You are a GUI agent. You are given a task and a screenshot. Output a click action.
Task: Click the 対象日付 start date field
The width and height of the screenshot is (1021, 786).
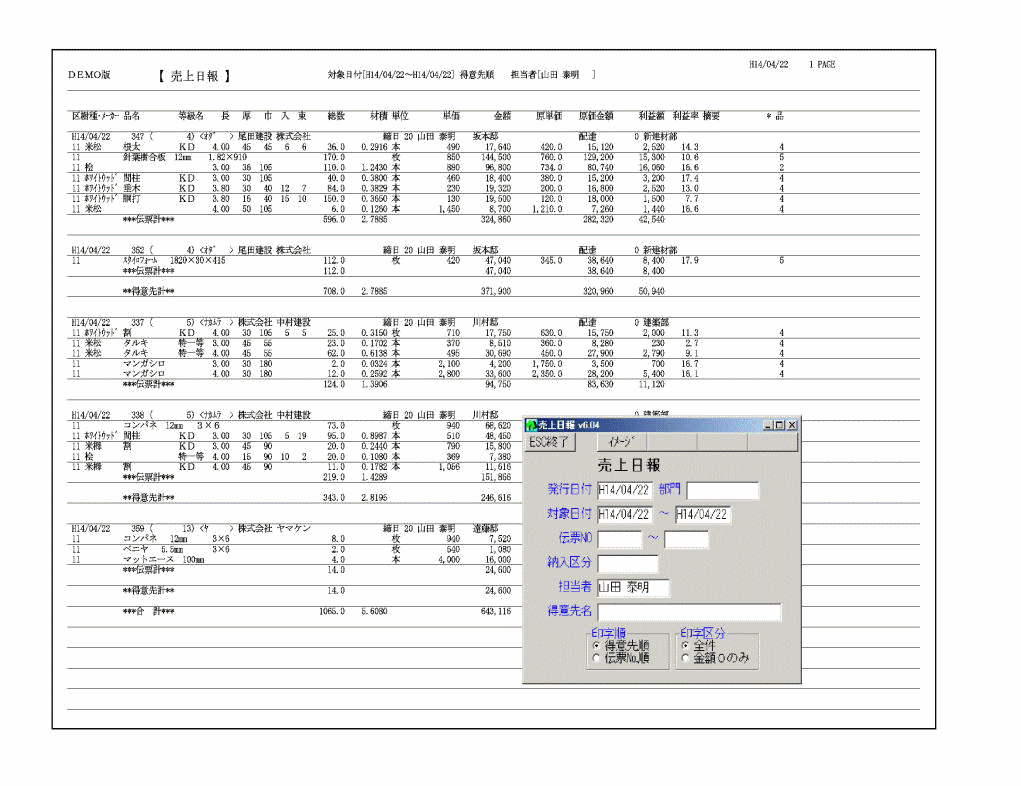tap(624, 514)
